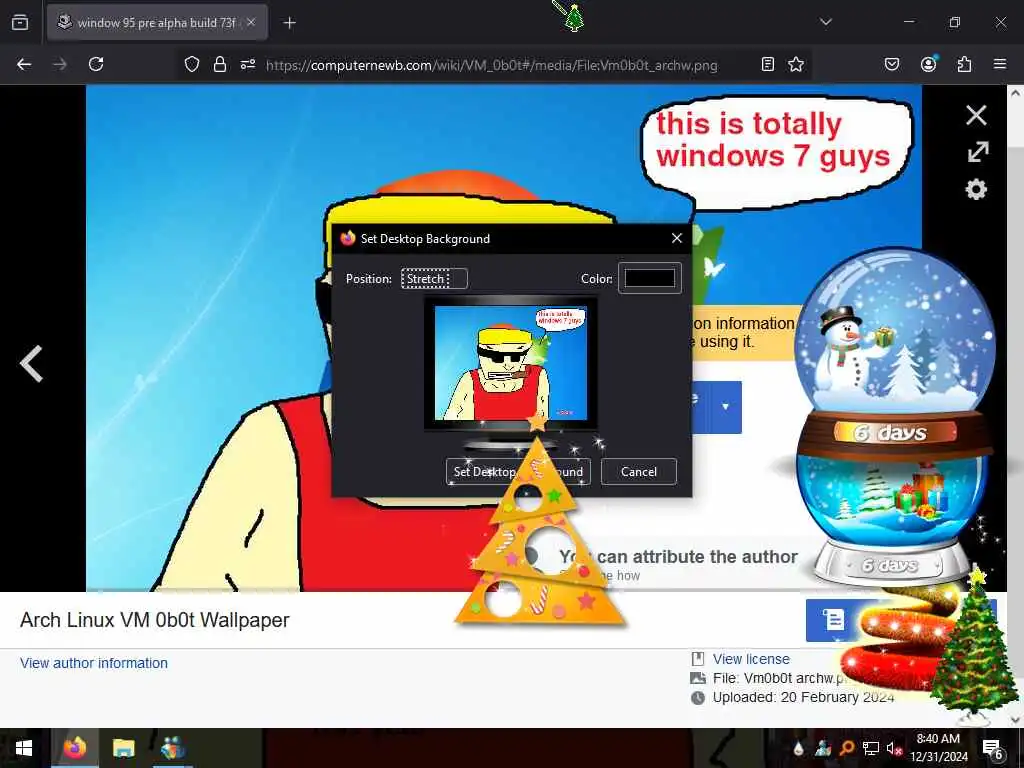
Task: Show previous image in viewer
Action: pos(31,364)
